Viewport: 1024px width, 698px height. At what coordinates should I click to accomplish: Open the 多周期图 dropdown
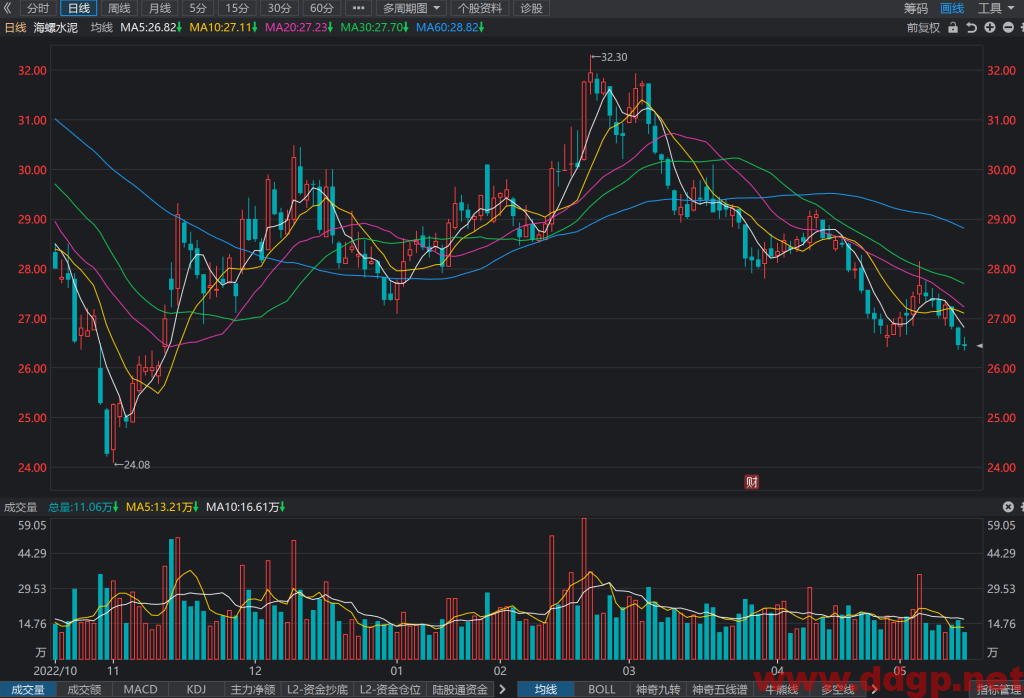point(411,8)
